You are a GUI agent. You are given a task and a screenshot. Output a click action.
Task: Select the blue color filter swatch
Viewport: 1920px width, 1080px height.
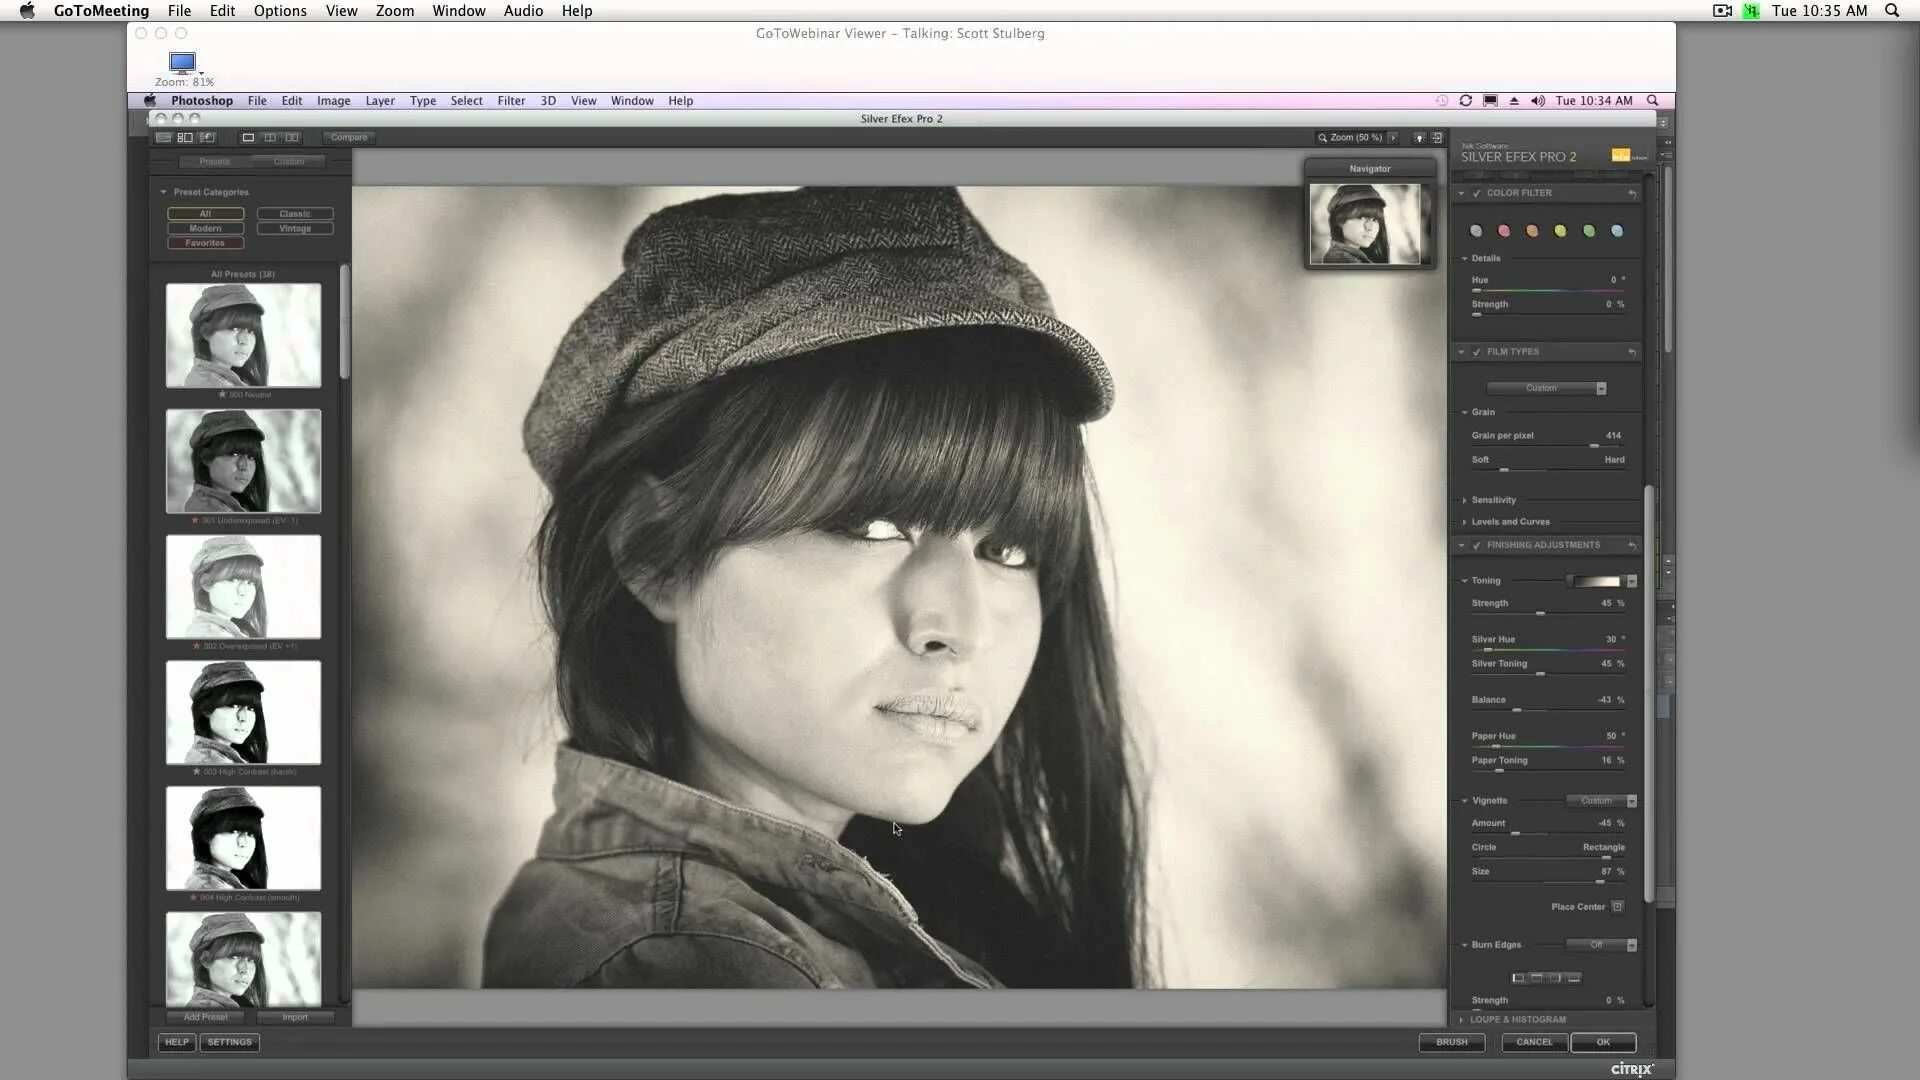tap(1617, 231)
